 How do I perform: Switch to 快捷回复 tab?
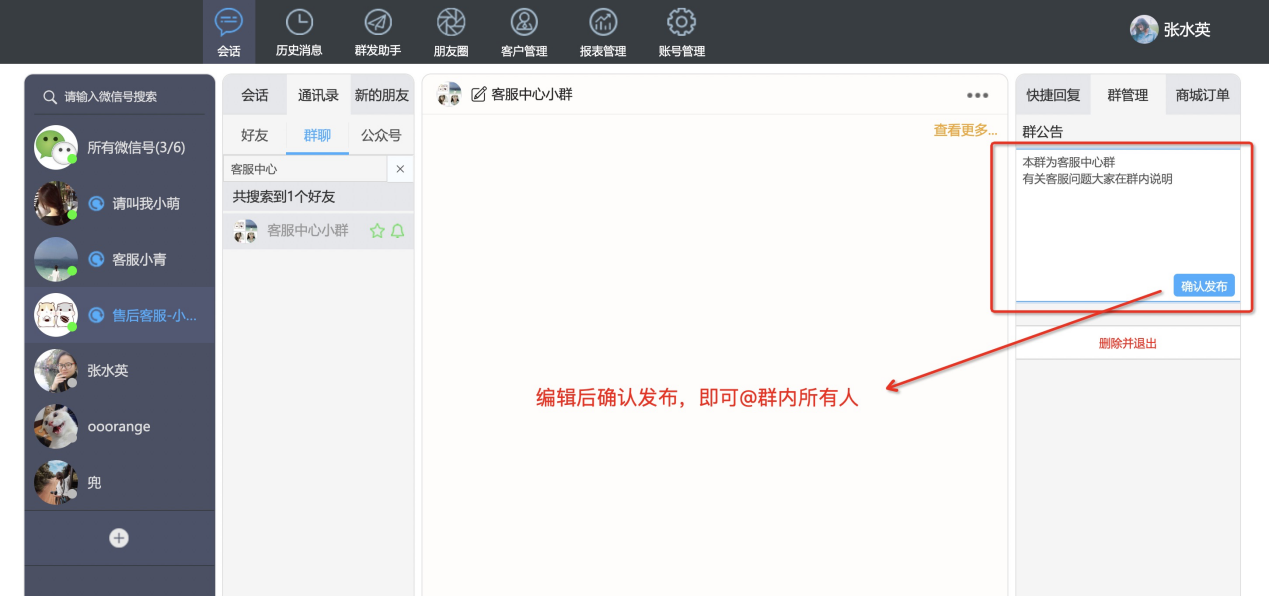click(1053, 95)
